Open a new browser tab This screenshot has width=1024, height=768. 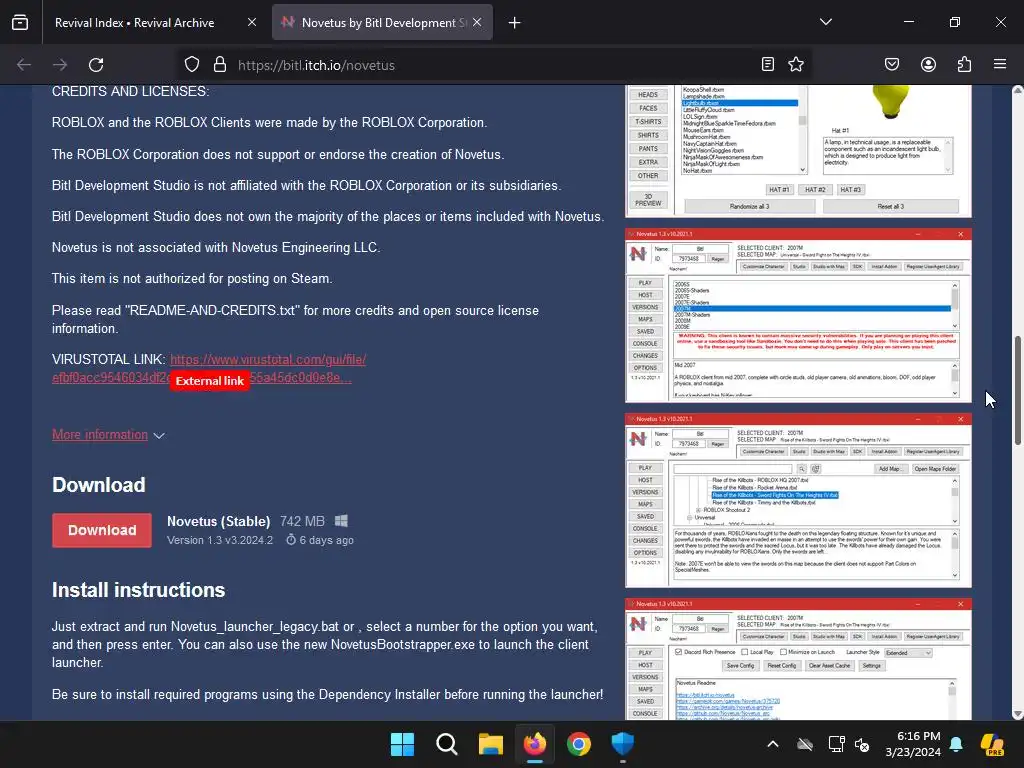point(515,23)
